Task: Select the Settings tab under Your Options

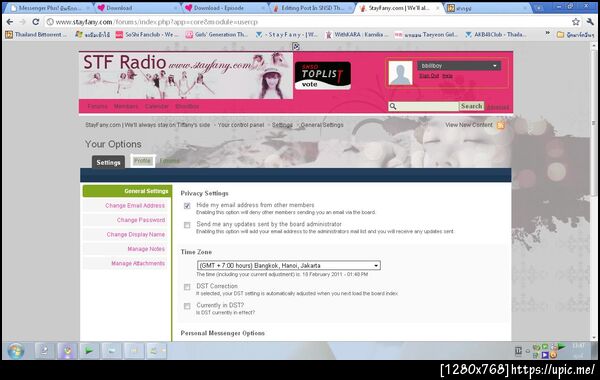Action: coord(108,162)
